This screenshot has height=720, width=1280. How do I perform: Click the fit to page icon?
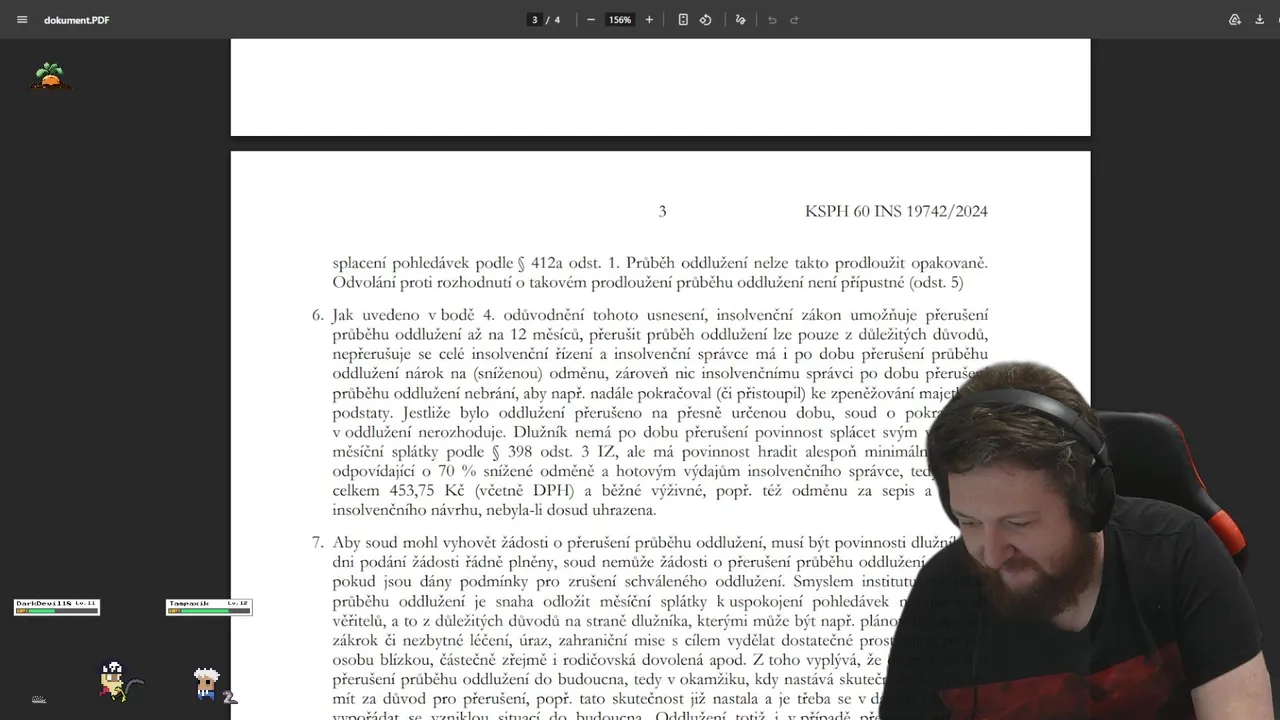coord(683,20)
